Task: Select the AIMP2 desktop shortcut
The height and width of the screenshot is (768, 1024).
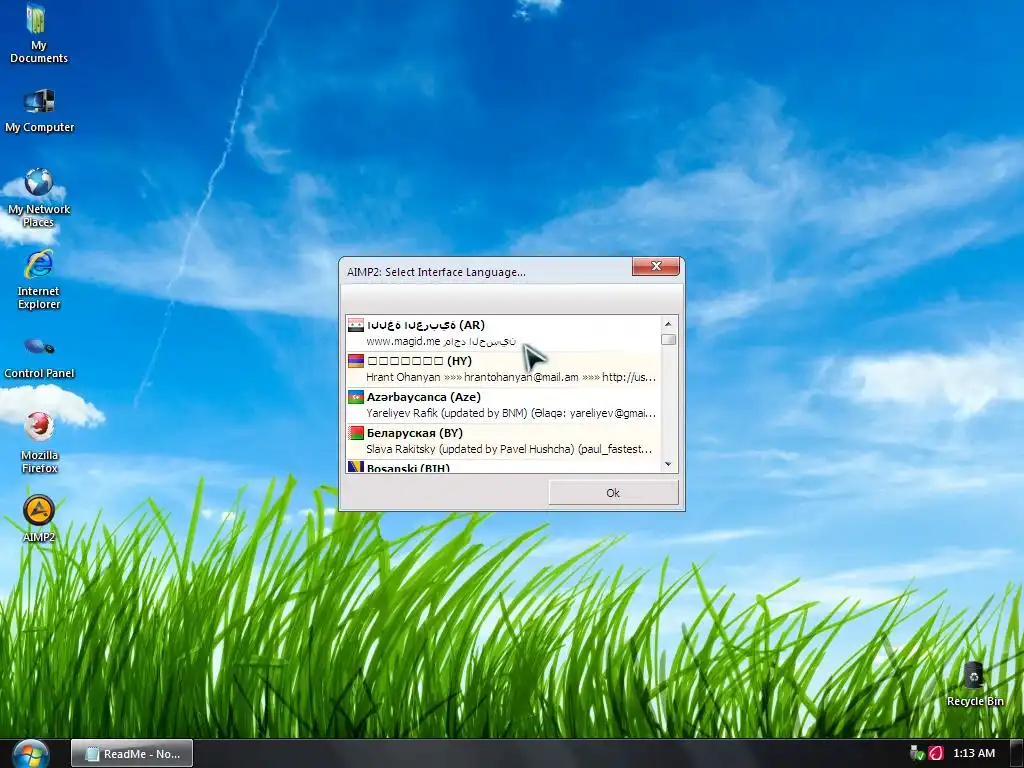Action: pos(39,519)
